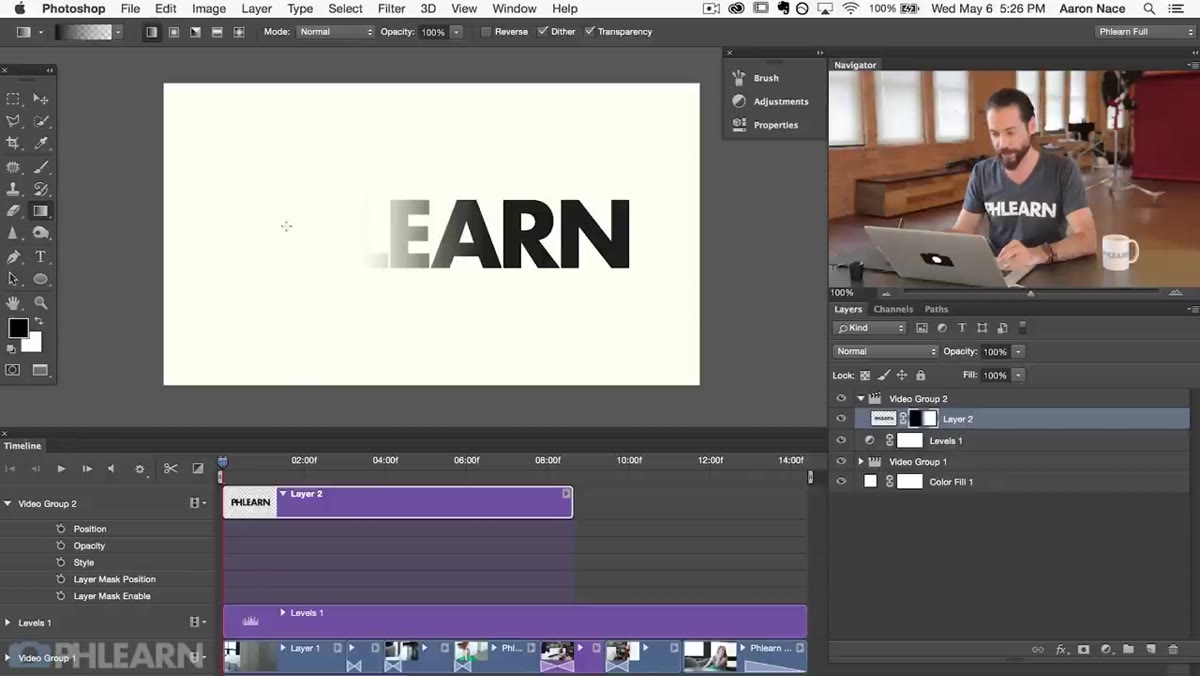Enable the Reverse checkbox
Viewport: 1200px width, 676px height.
(486, 32)
